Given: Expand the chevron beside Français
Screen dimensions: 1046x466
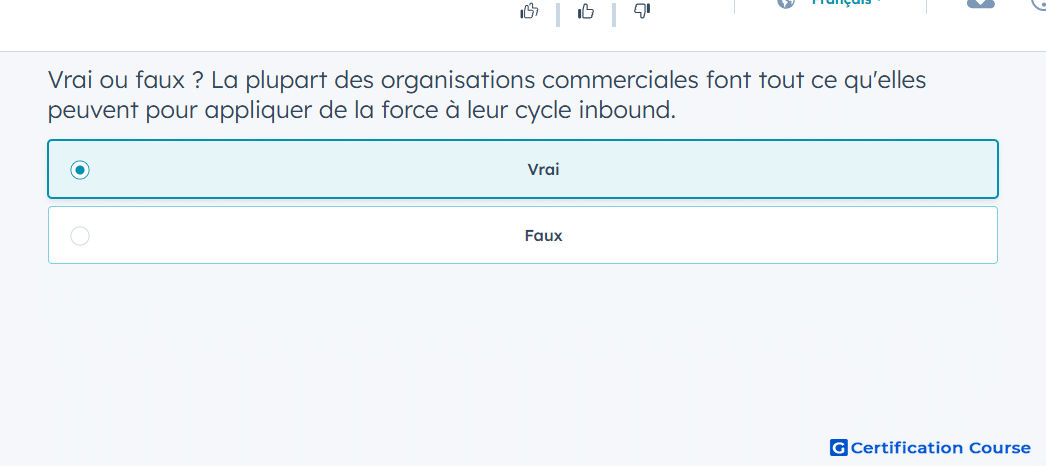Looking at the screenshot, I should pyautogui.click(x=879, y=3).
